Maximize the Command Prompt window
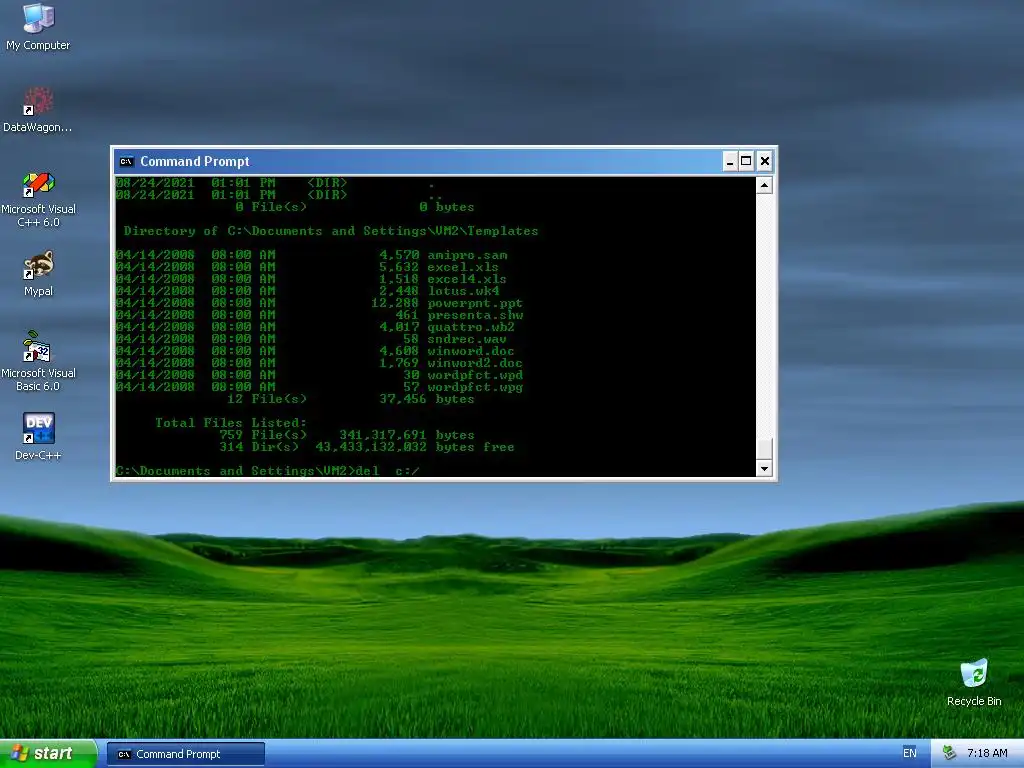The width and height of the screenshot is (1024, 768). pyautogui.click(x=746, y=161)
